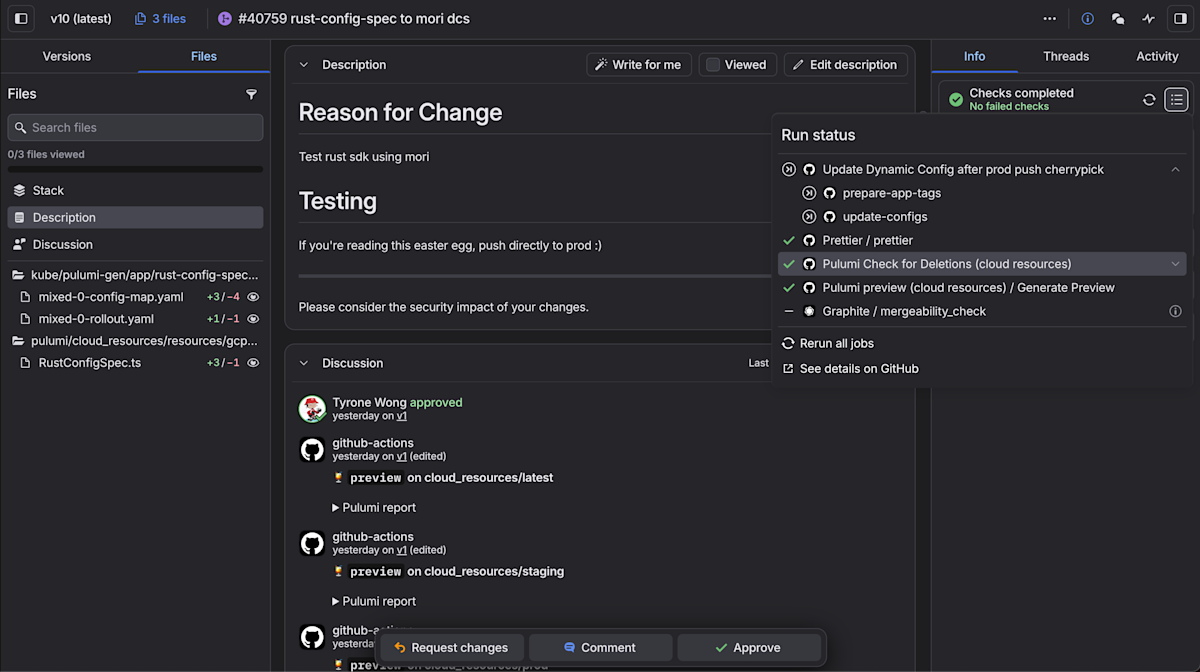Collapse the Description section chevron
This screenshot has height=672, width=1200.
[x=304, y=65]
